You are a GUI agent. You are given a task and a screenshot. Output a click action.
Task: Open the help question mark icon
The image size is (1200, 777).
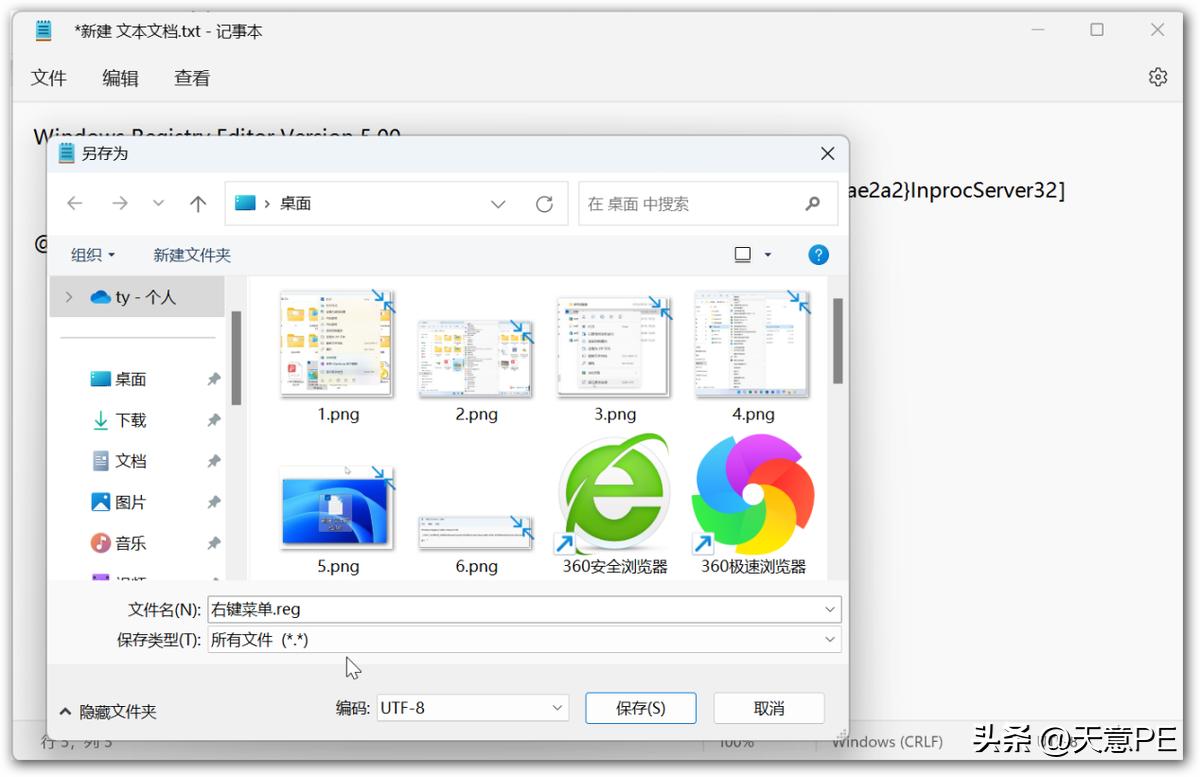[818, 254]
